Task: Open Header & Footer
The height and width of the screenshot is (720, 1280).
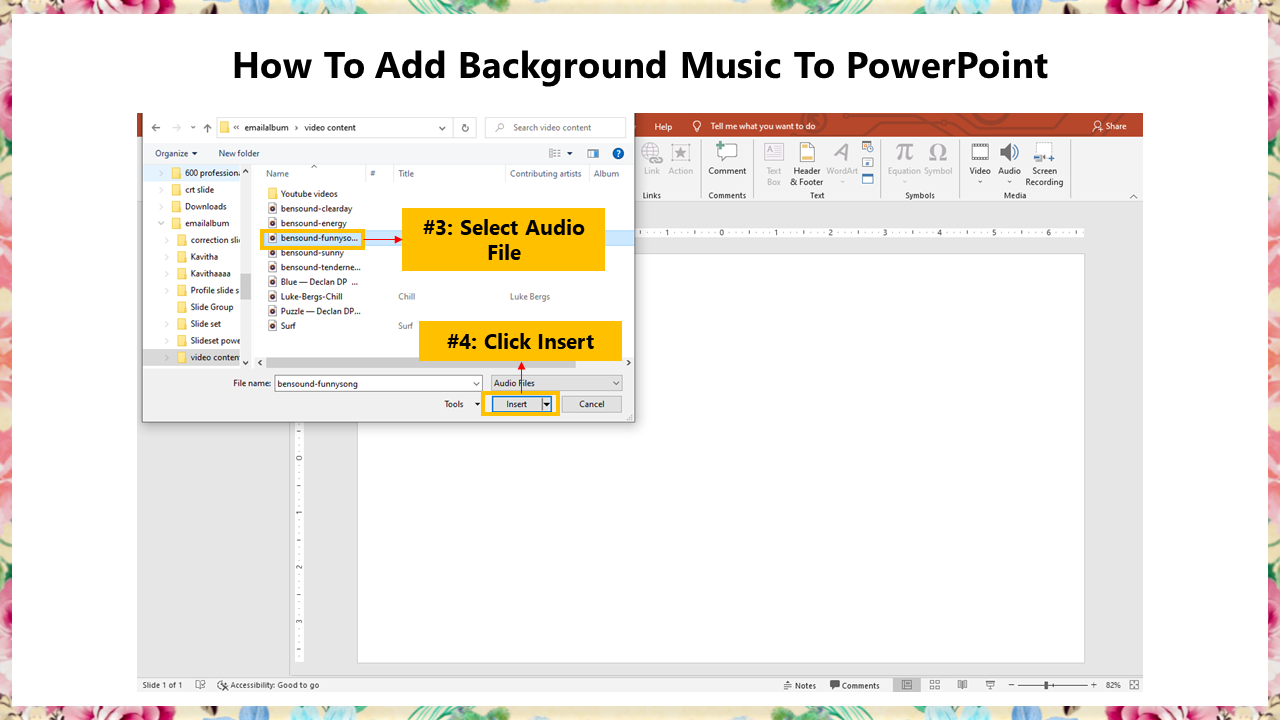Action: pos(807,164)
